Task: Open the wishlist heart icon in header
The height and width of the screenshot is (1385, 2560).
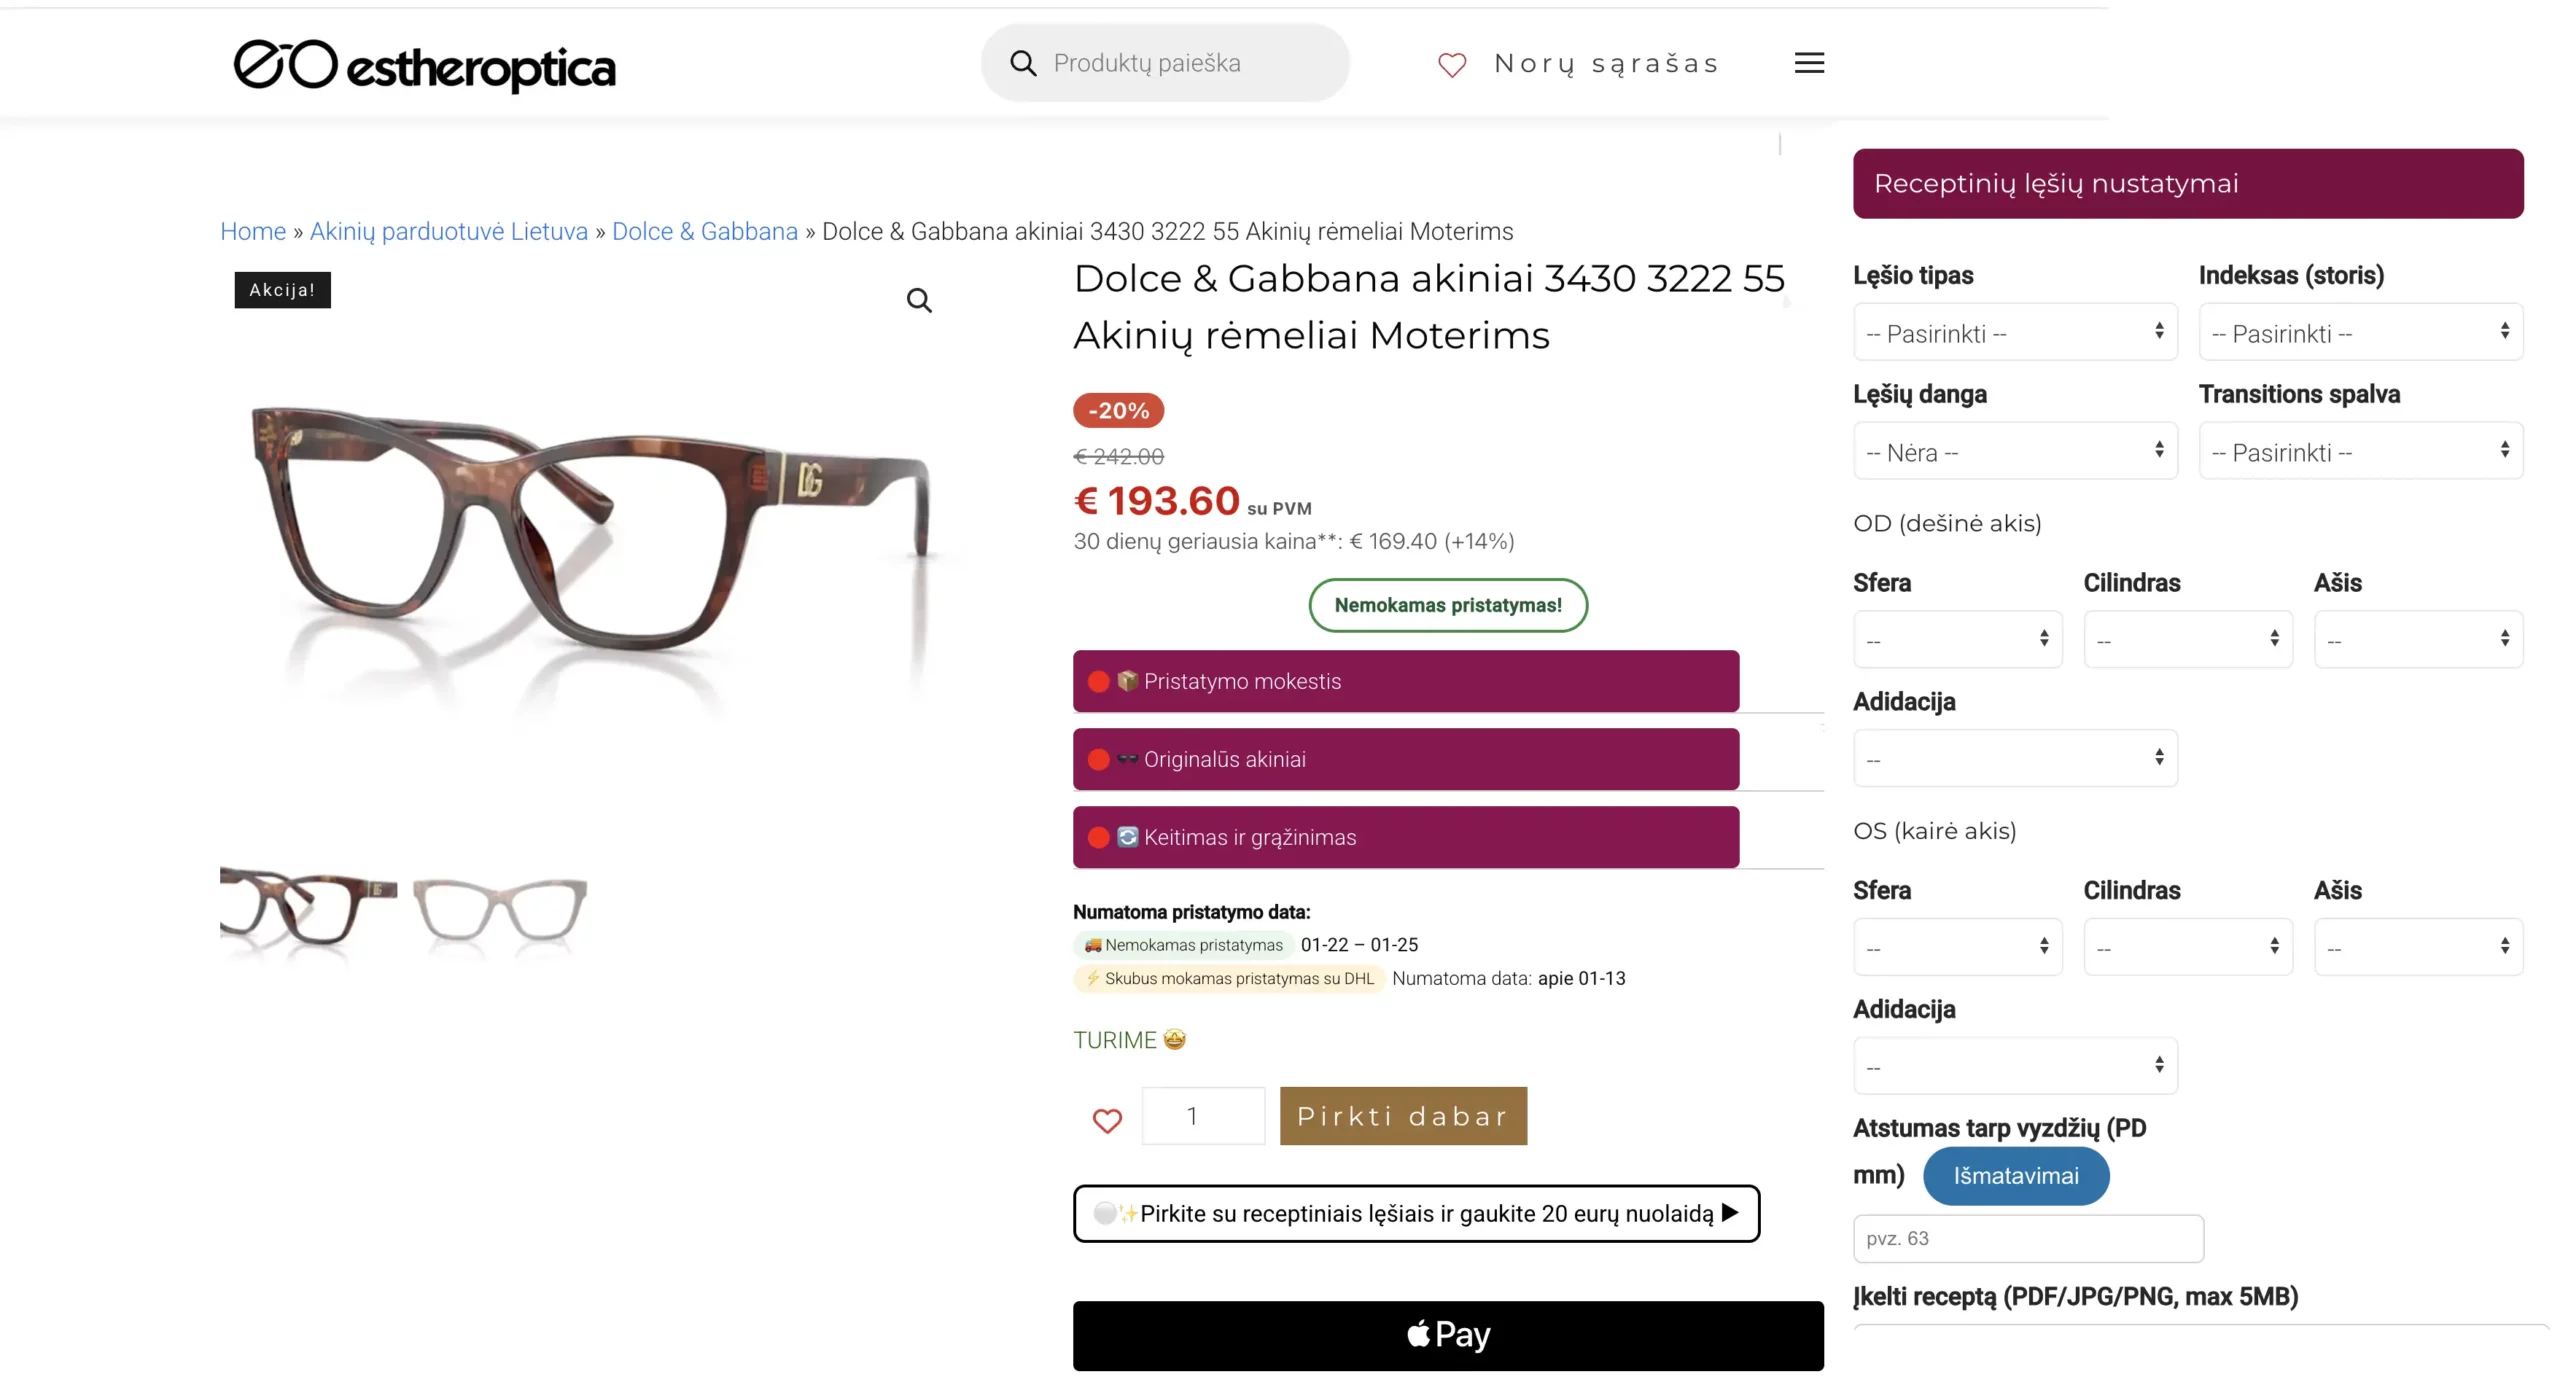Action: 1452,65
